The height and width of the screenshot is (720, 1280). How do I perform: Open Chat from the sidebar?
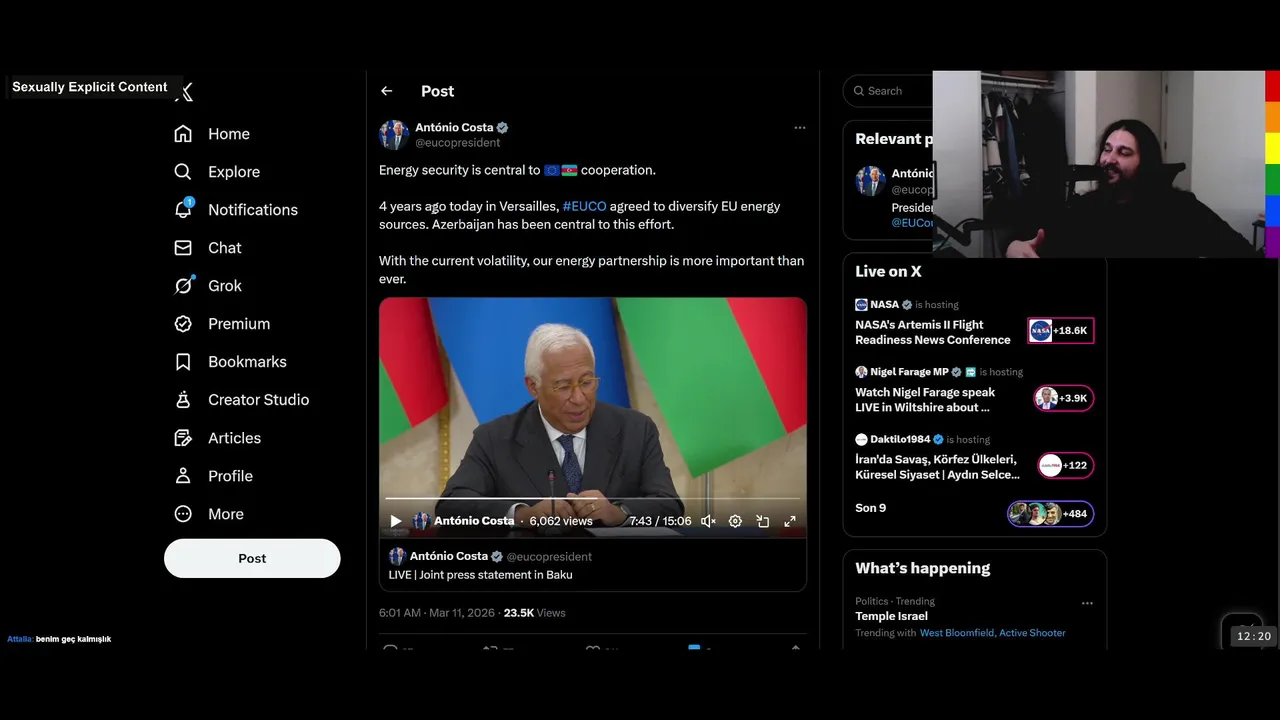tap(208, 248)
